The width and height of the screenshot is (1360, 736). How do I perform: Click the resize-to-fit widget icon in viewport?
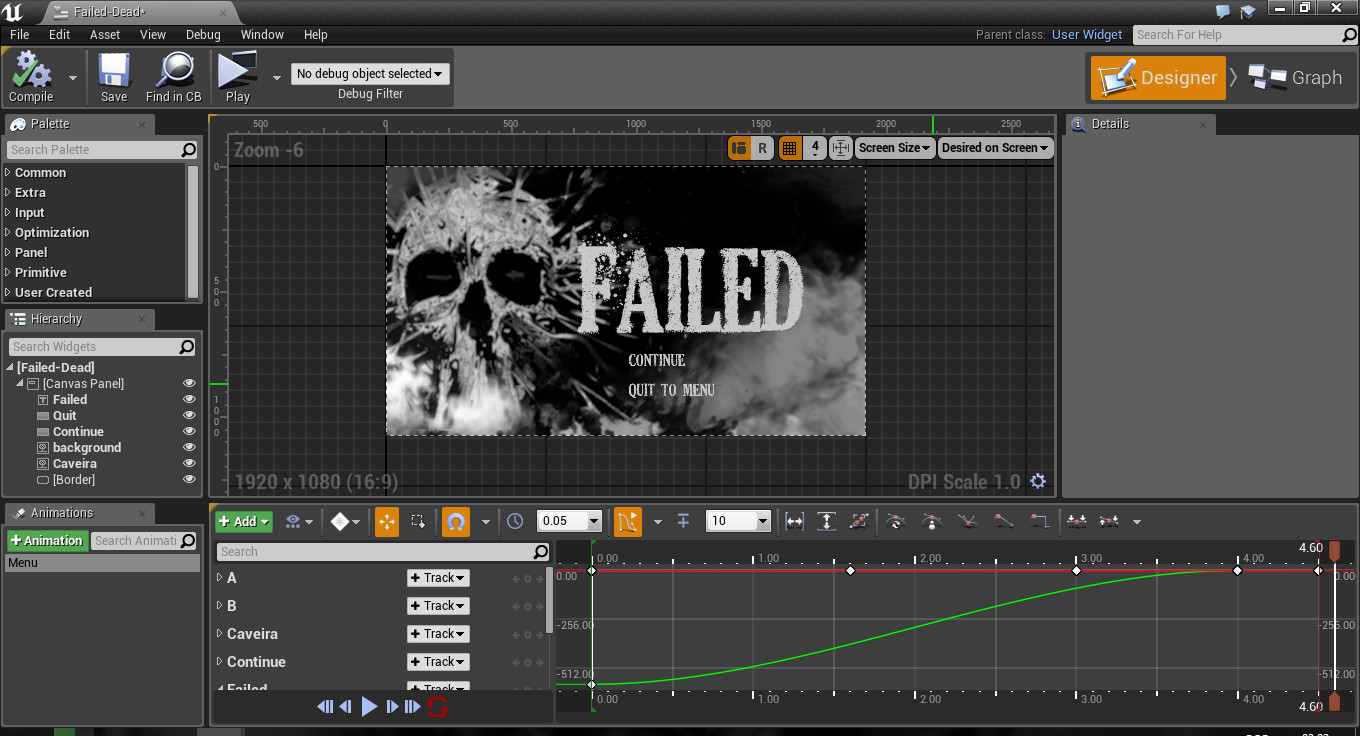(x=841, y=147)
